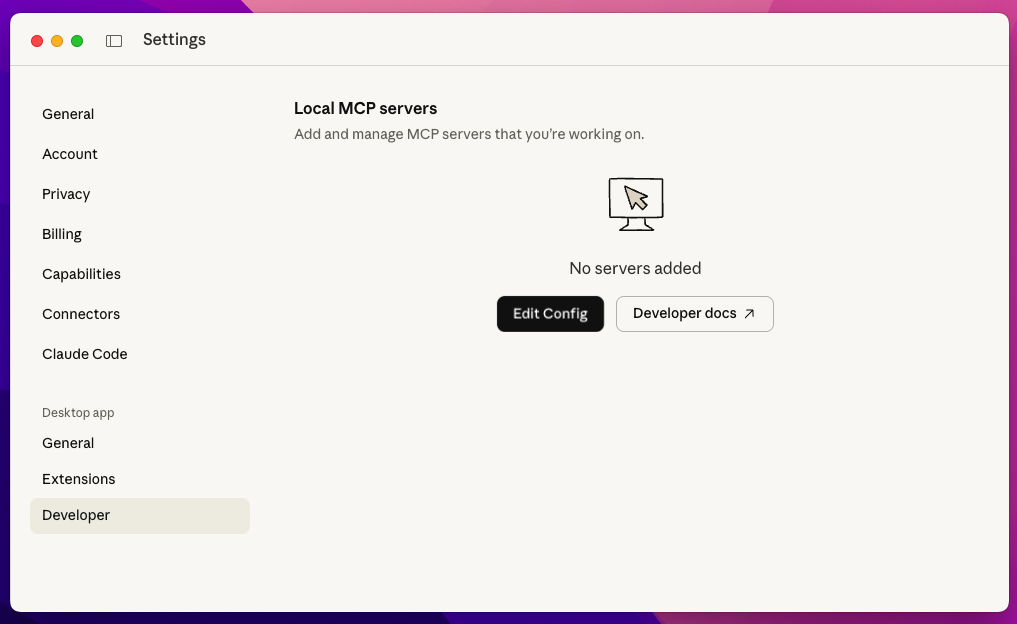The image size is (1017, 624).
Task: Open Billing settings
Action: (62, 234)
